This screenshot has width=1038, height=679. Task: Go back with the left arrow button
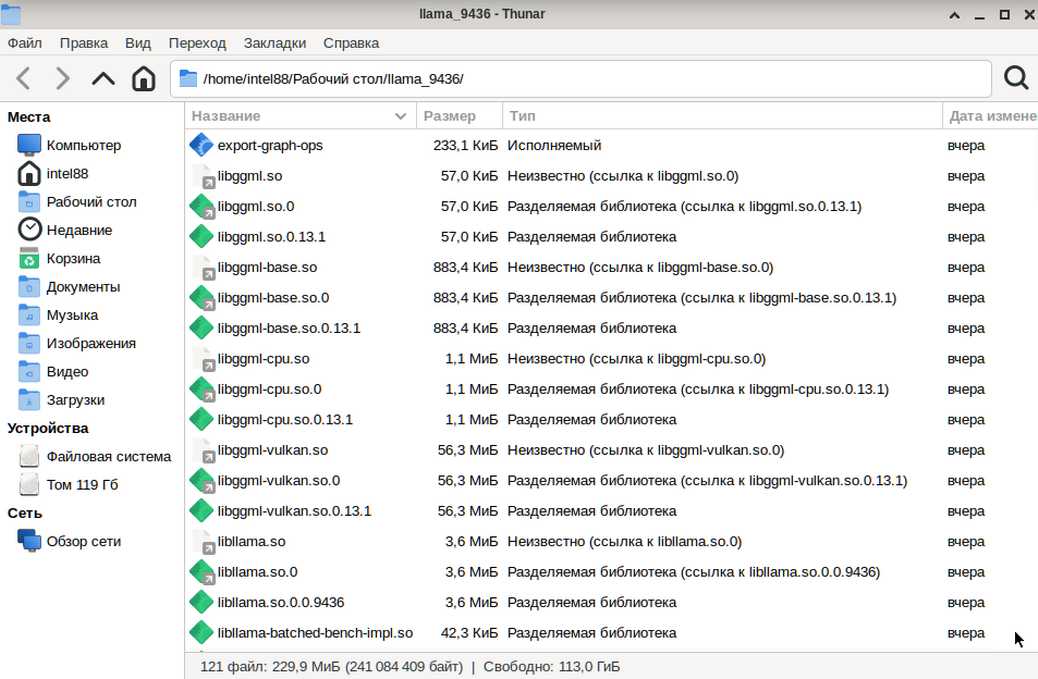tap(23, 79)
